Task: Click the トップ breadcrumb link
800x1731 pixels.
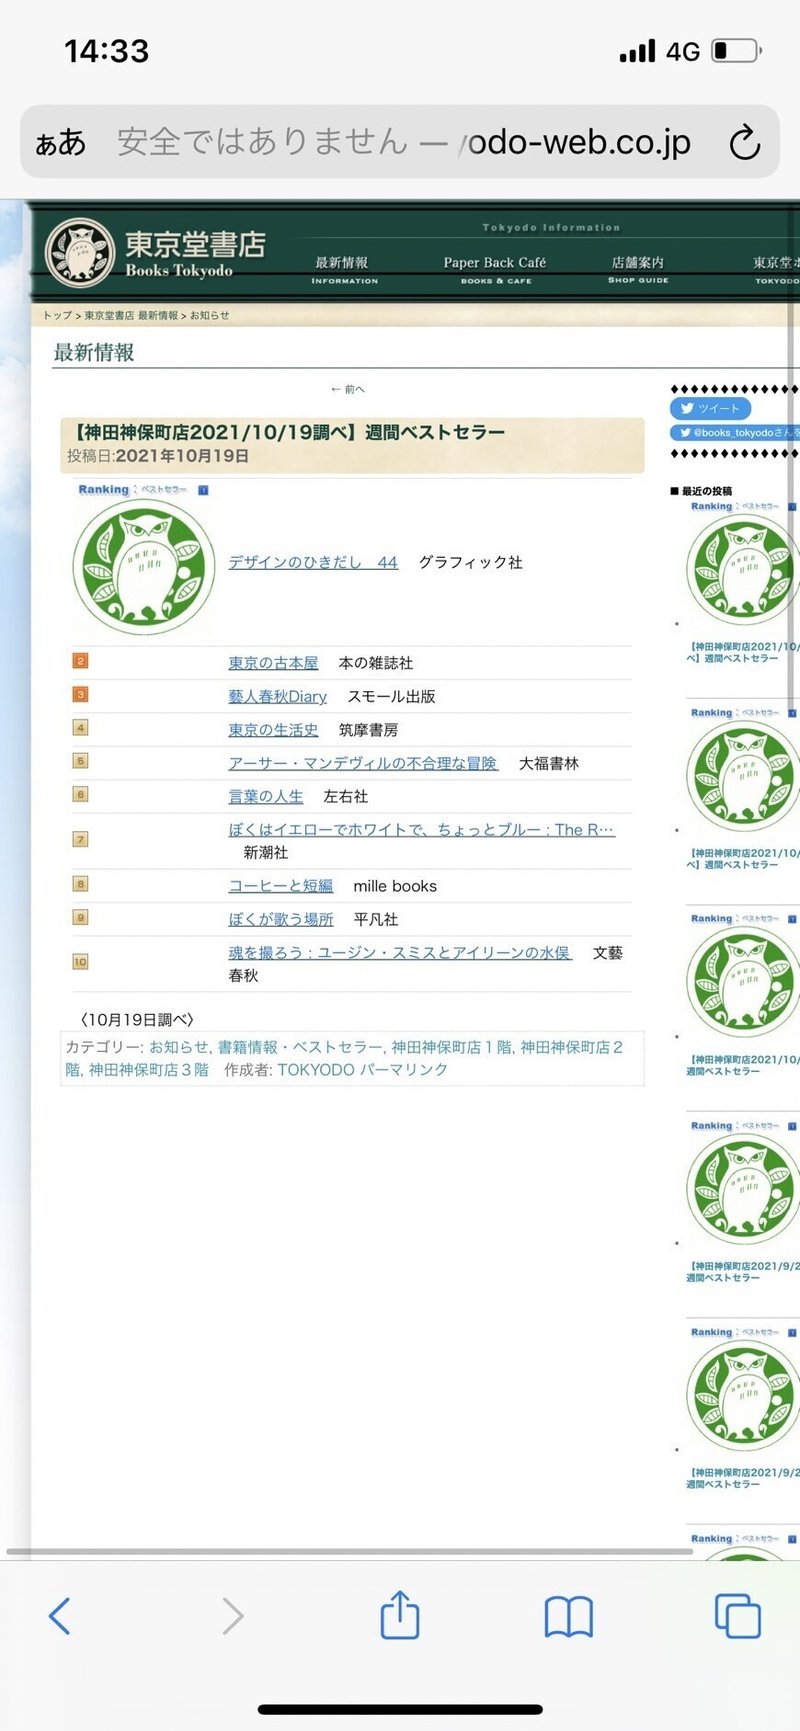Action: pos(57,315)
